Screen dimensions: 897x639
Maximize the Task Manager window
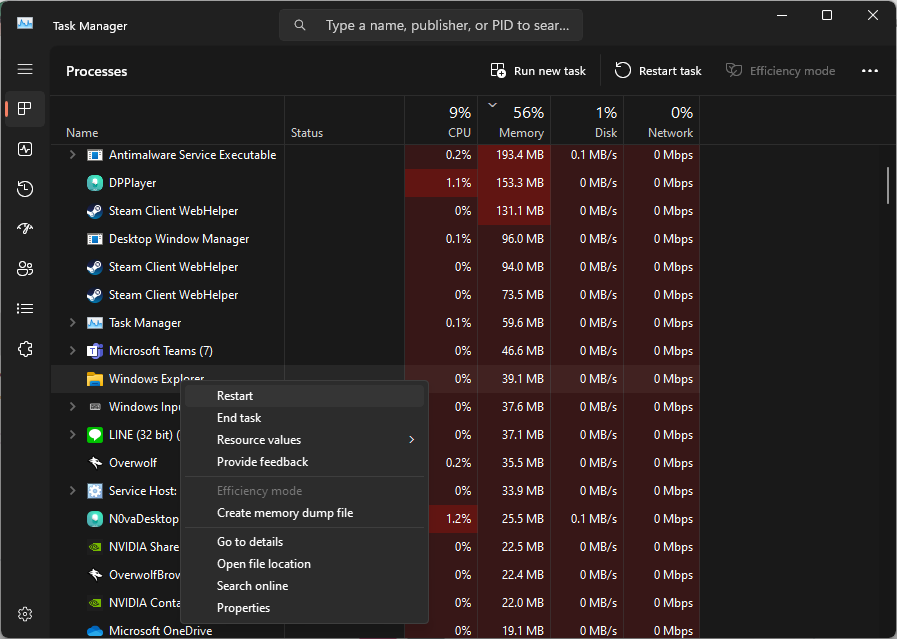tap(827, 15)
